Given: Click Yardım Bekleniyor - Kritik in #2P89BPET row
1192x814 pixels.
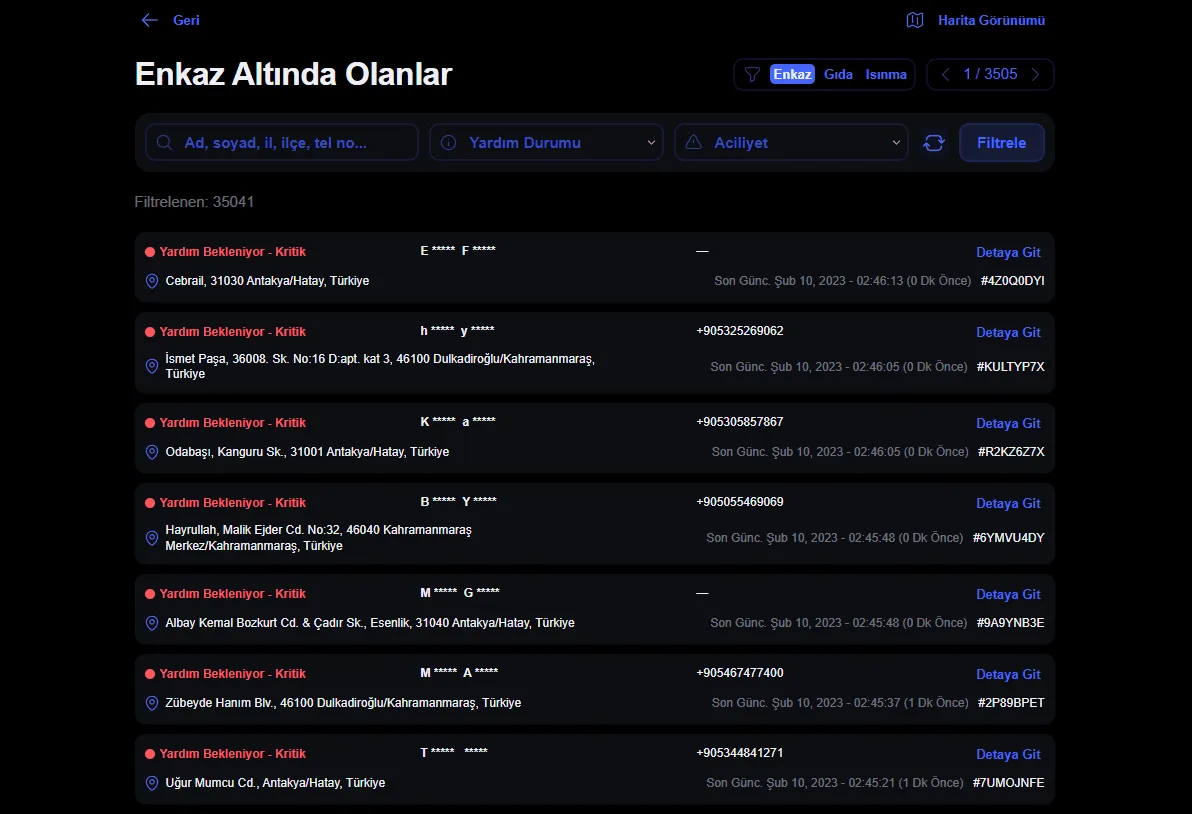Looking at the screenshot, I should [x=233, y=674].
